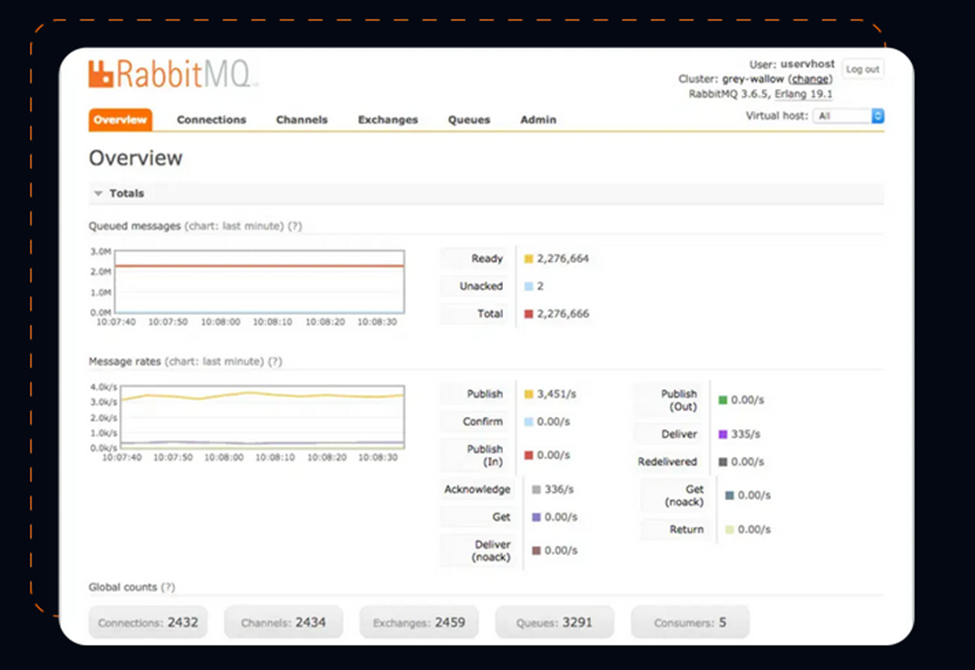Click the Queued messages help (?) link
This screenshot has height=670, width=975.
pyautogui.click(x=295, y=226)
